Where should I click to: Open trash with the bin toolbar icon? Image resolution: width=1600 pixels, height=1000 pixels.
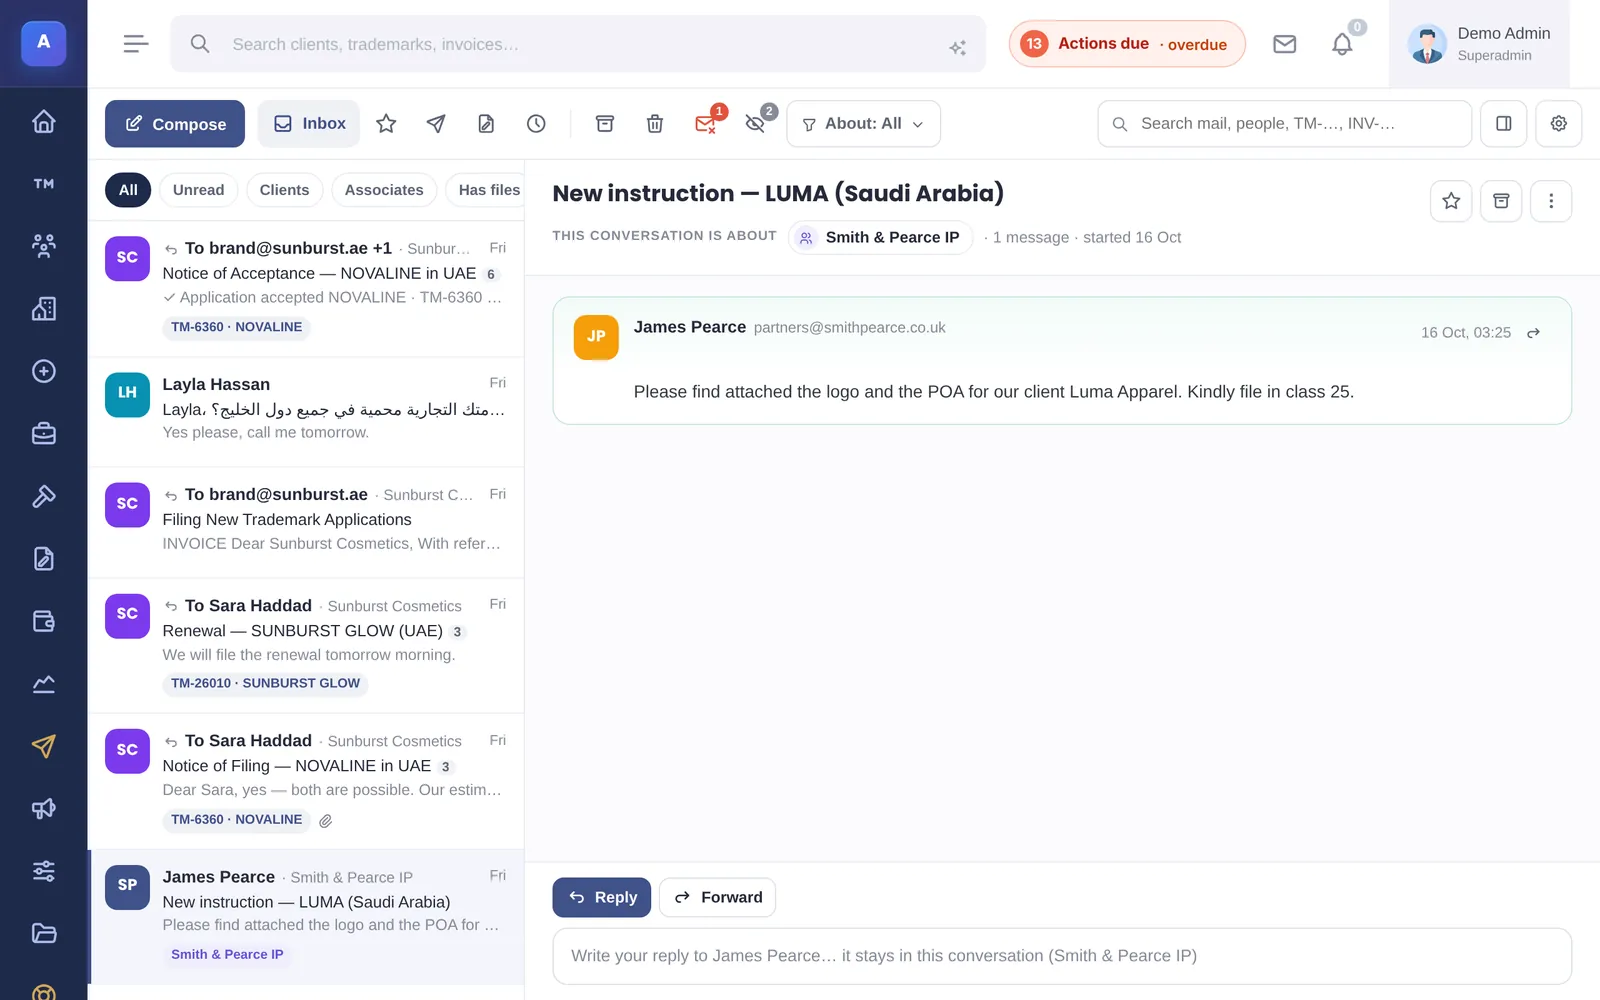[x=655, y=124]
